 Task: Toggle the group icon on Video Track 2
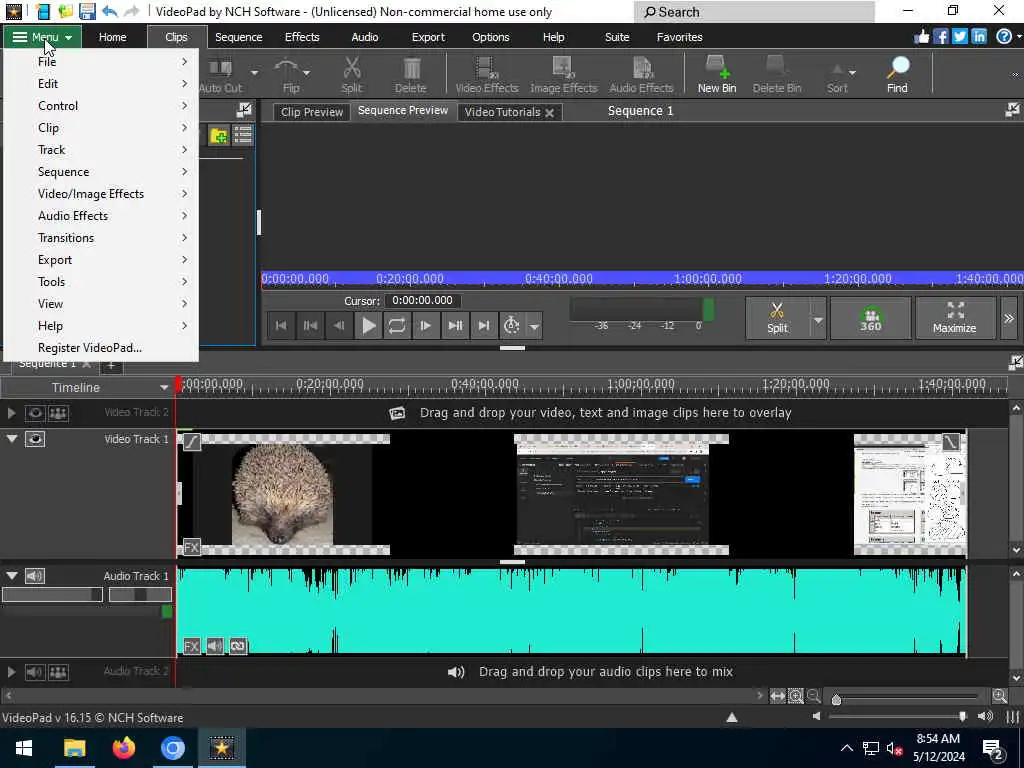[58, 413]
